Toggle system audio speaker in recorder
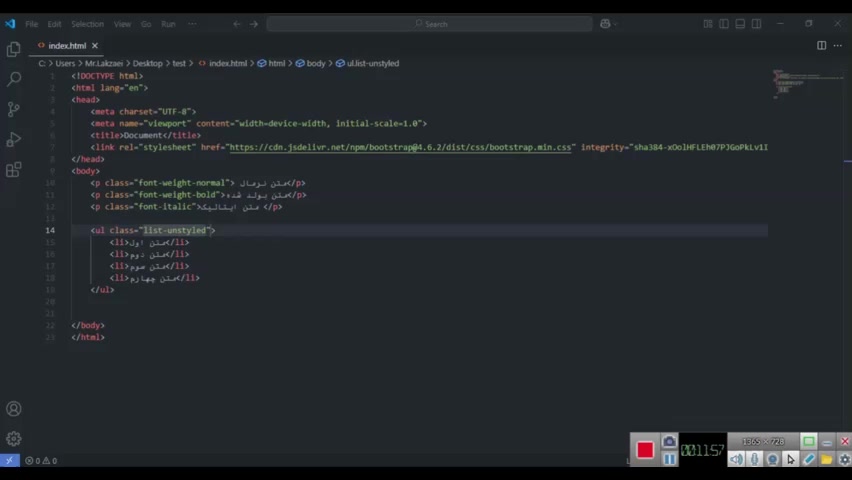The height and width of the screenshot is (480, 852). pyautogui.click(x=736, y=459)
